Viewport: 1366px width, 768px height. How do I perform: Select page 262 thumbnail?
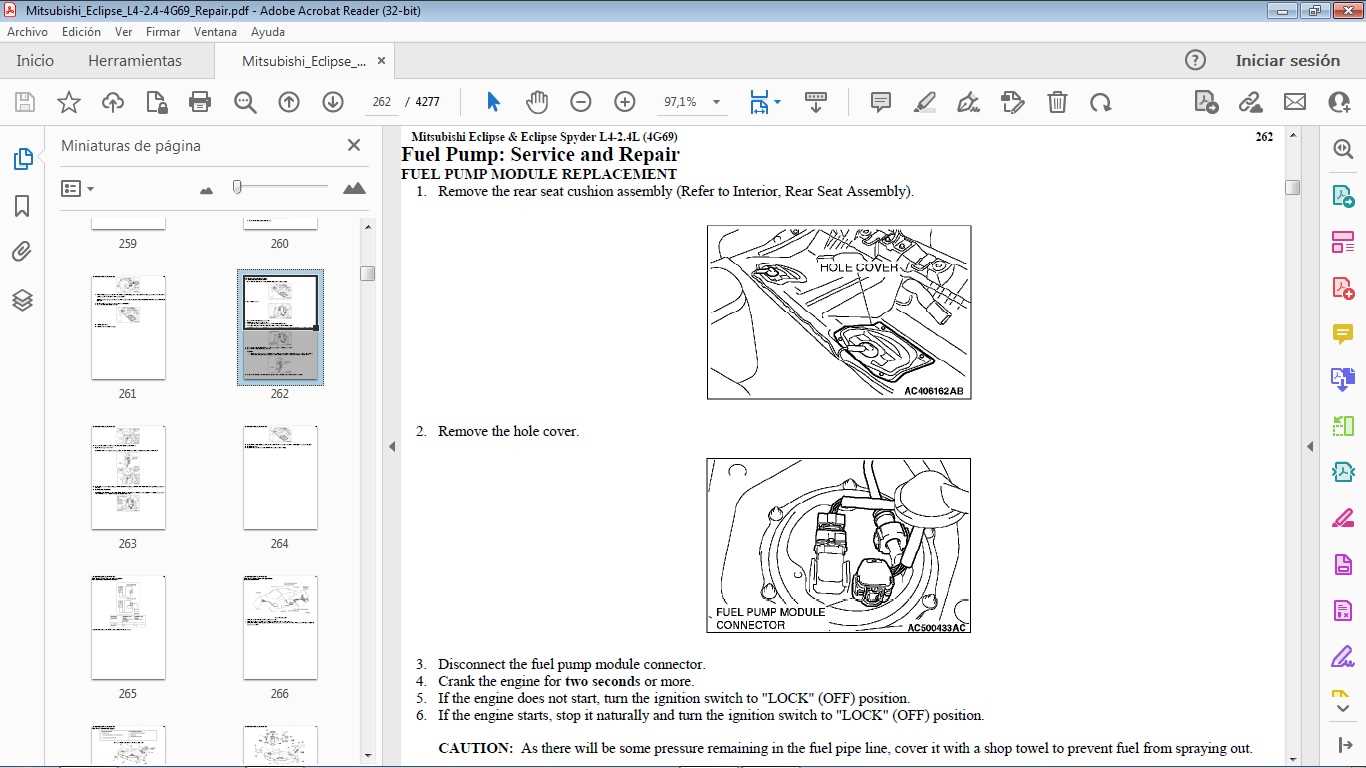coord(280,327)
